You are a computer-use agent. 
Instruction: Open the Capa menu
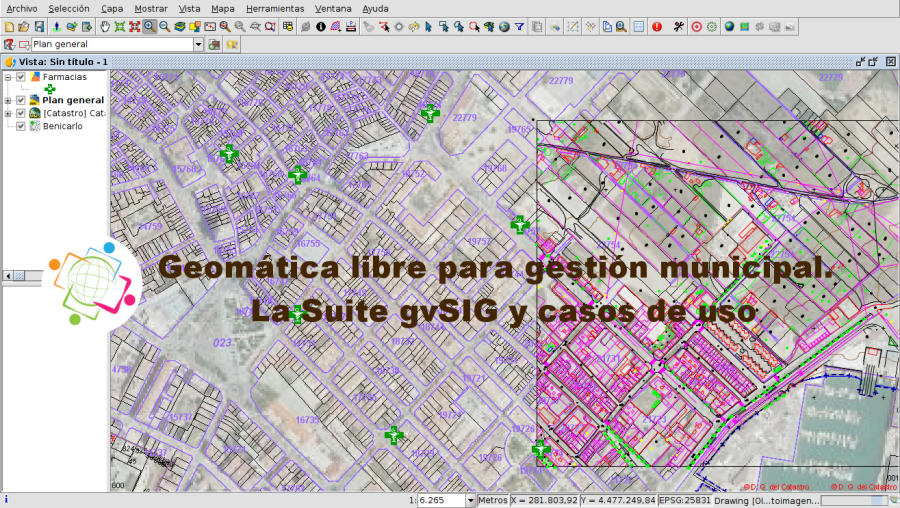pyautogui.click(x=112, y=8)
